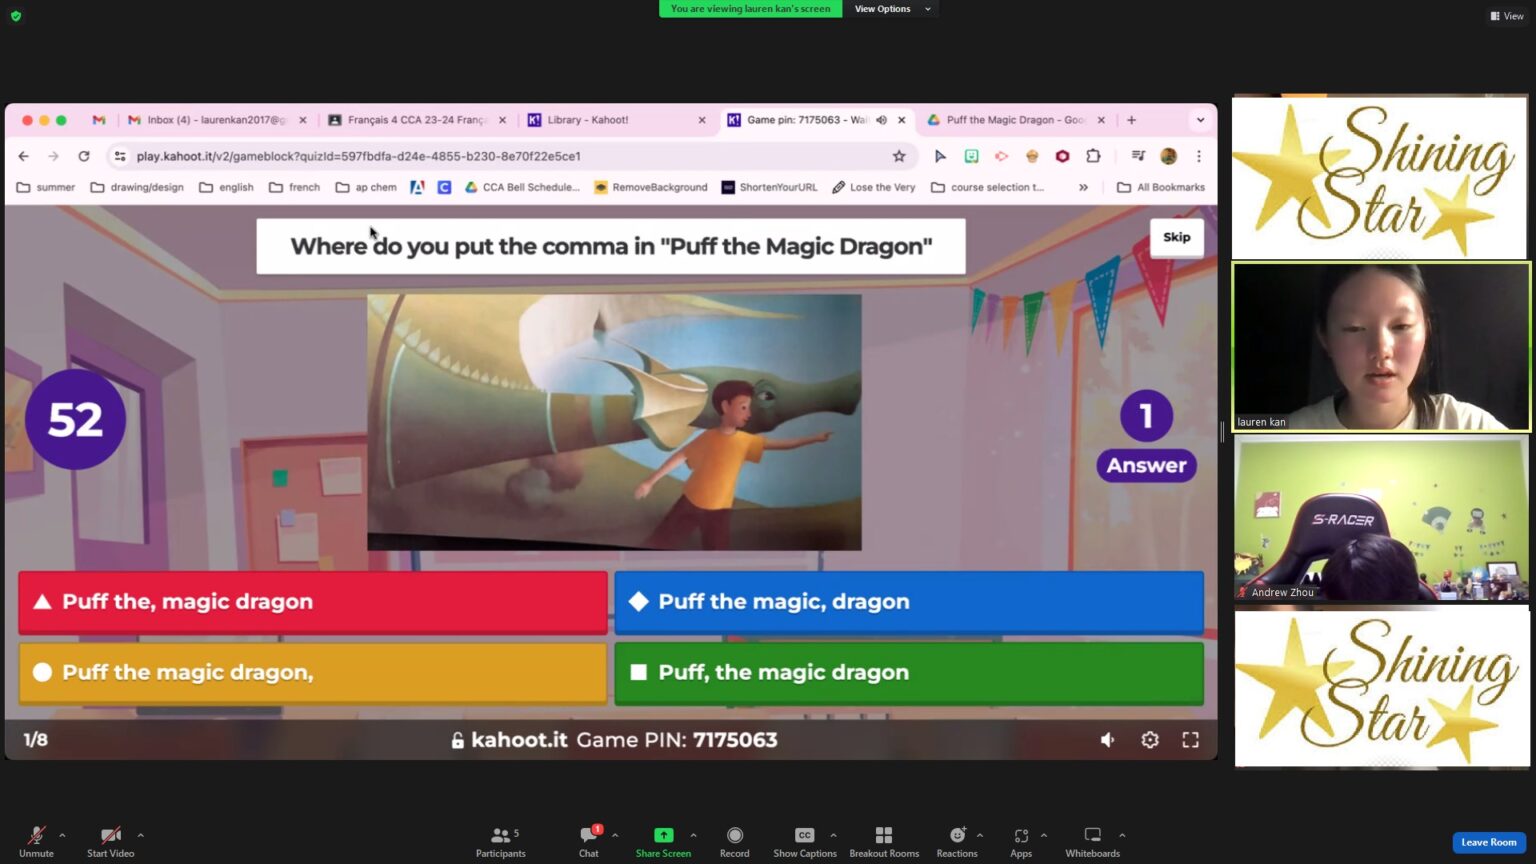The width and height of the screenshot is (1536, 864).
Task: Toggle Kahoot fullscreen mode
Action: click(1190, 740)
